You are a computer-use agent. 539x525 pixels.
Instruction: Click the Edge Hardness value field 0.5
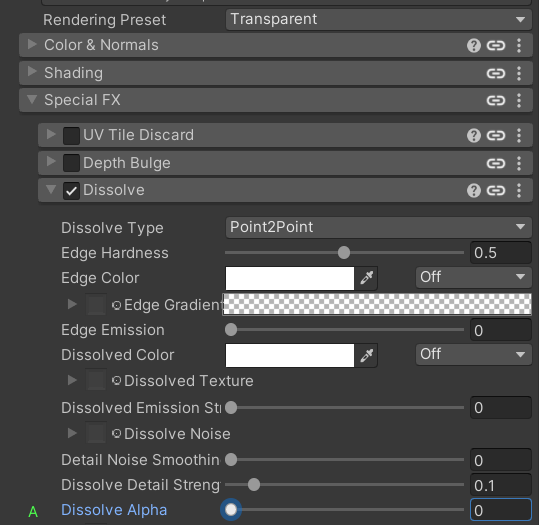pos(501,253)
